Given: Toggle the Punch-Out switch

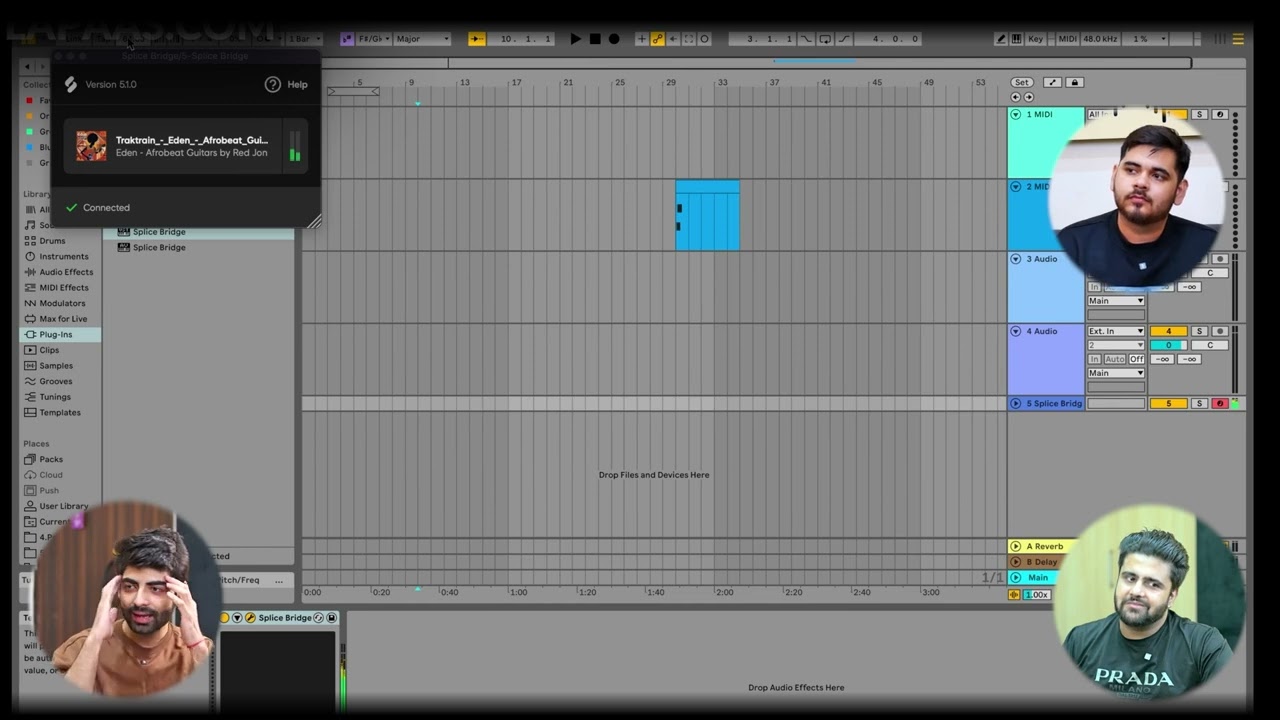Looking at the screenshot, I should pyautogui.click(x=843, y=39).
